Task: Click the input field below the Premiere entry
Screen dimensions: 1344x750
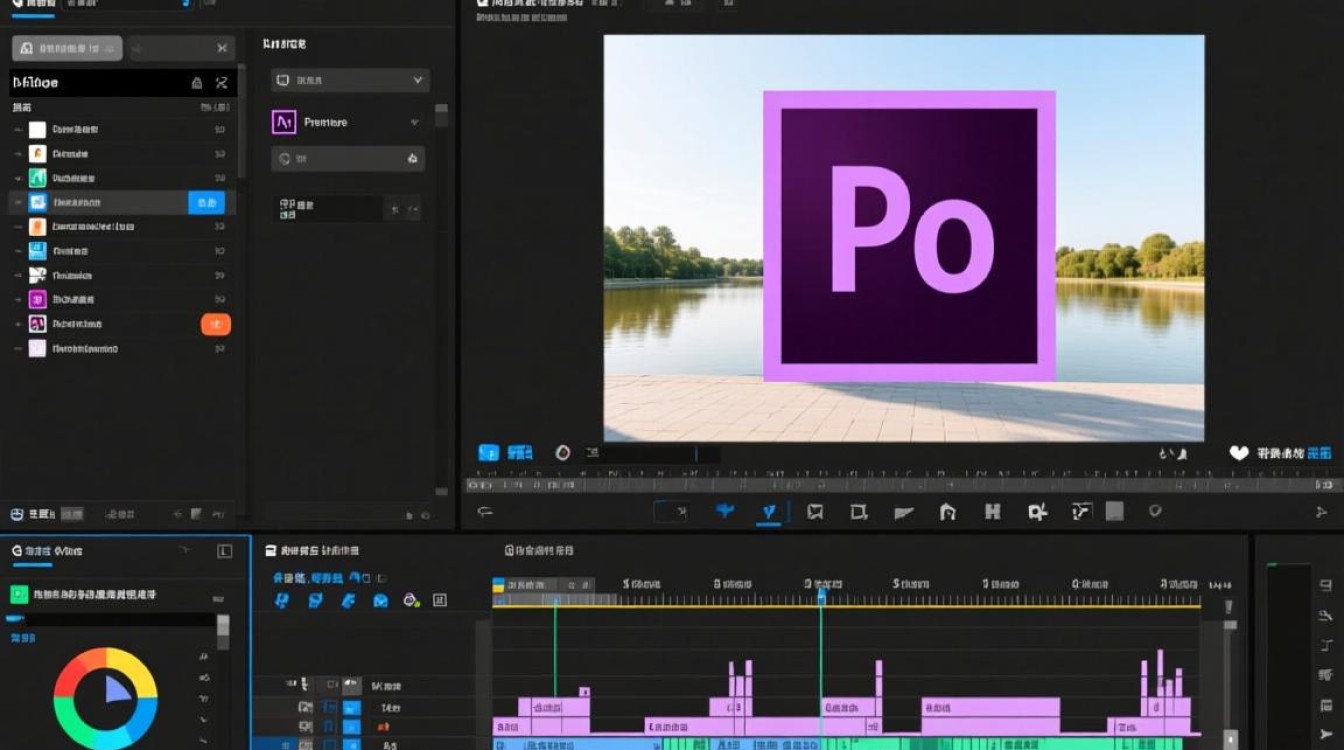Action: click(348, 158)
